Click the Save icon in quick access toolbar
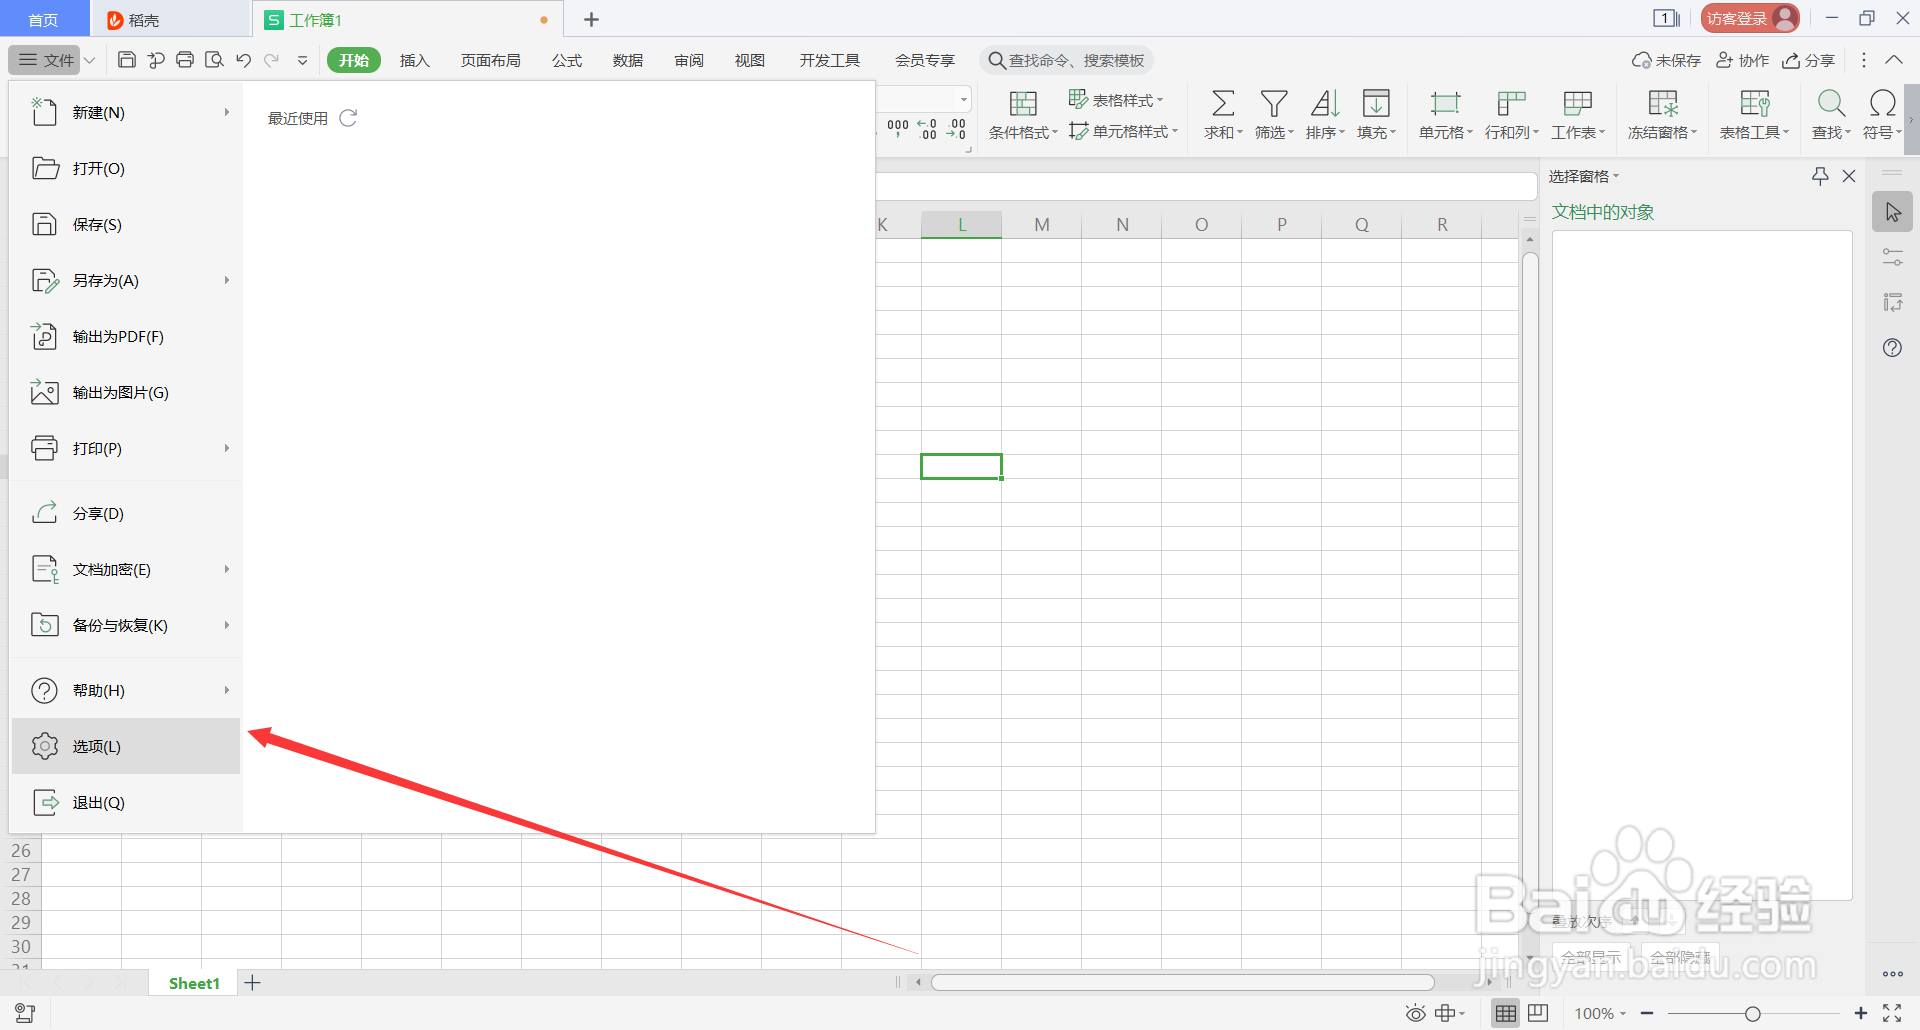1920x1030 pixels. [126, 60]
